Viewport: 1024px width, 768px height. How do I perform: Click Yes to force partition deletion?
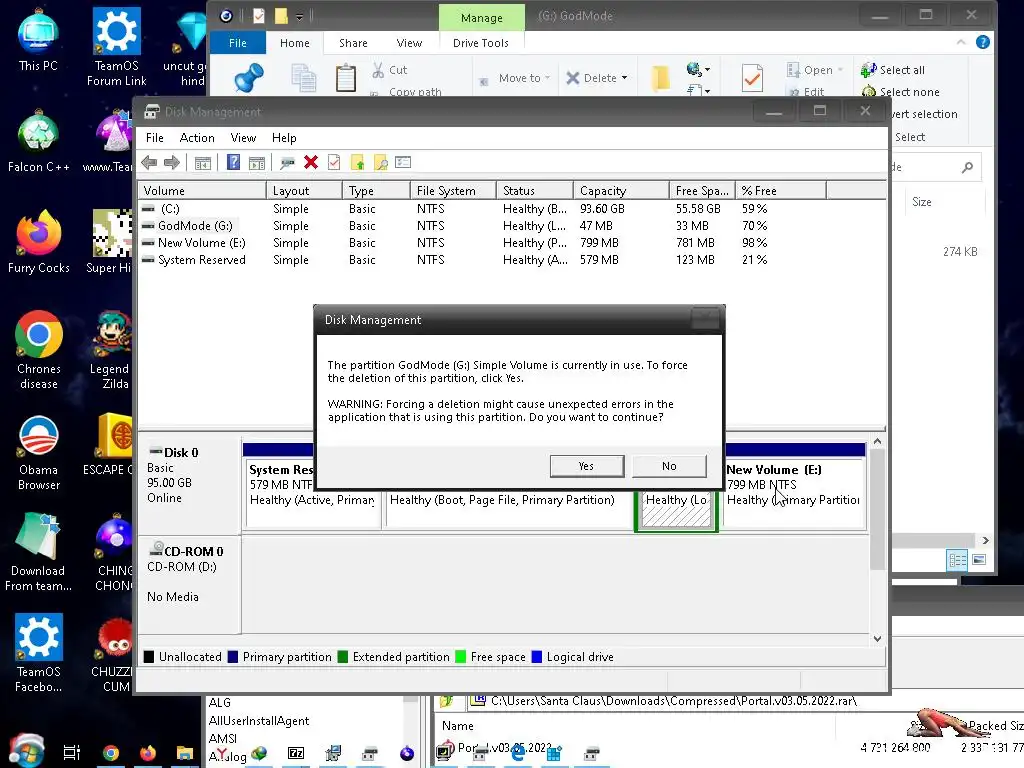586,466
